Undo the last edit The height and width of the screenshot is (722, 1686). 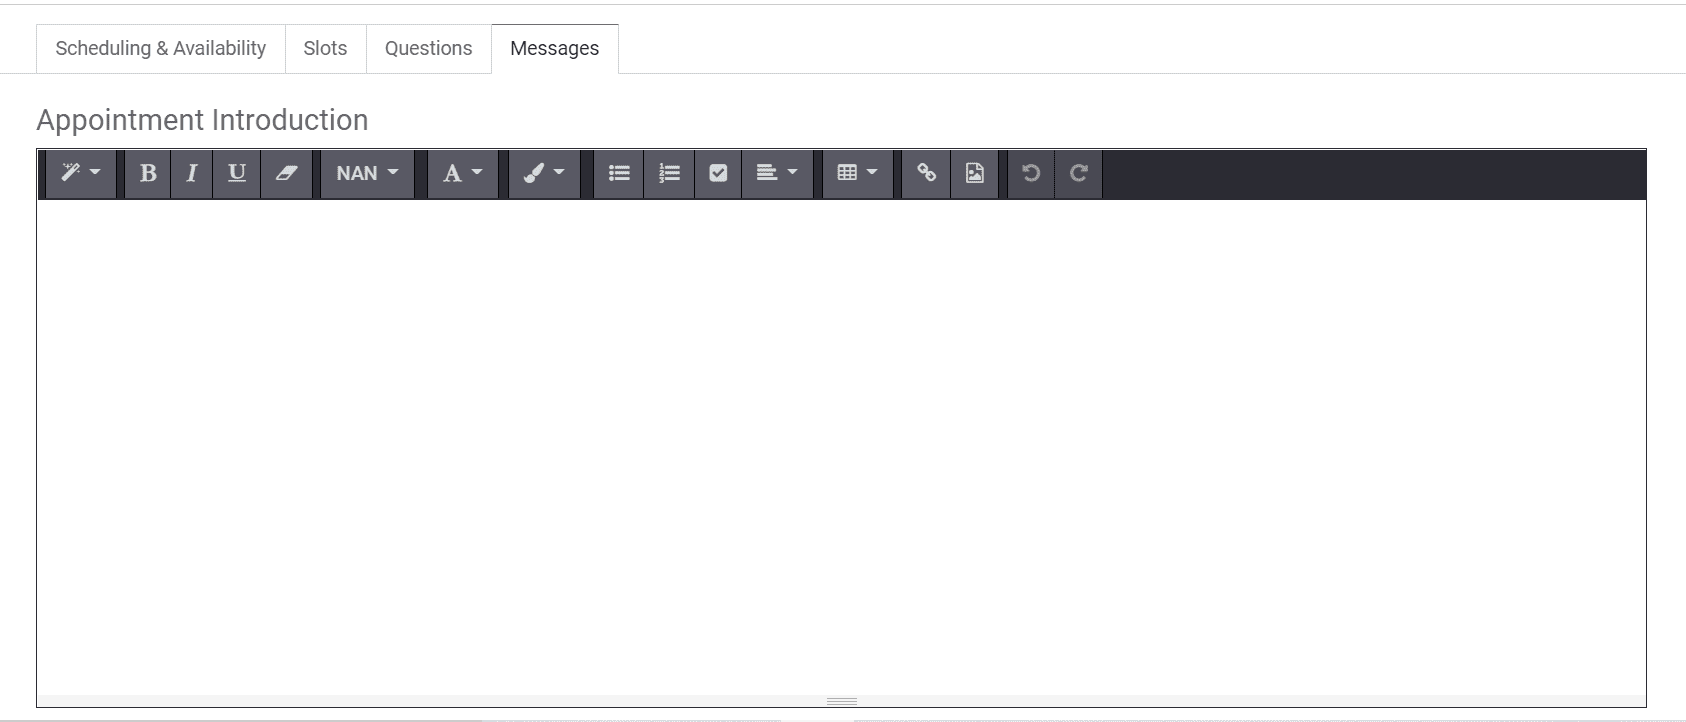click(1031, 174)
